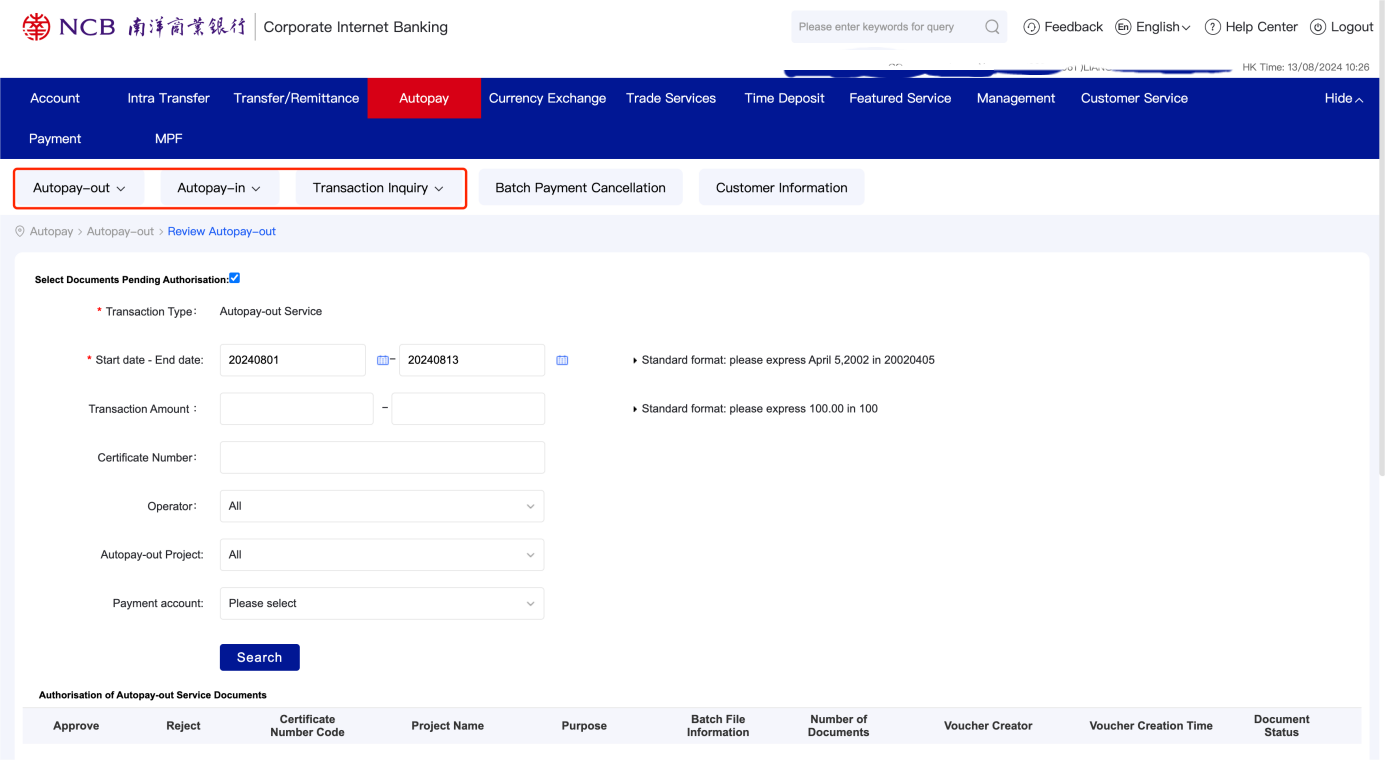Click the search magnifier icon
Image resolution: width=1385 pixels, height=760 pixels.
991,27
